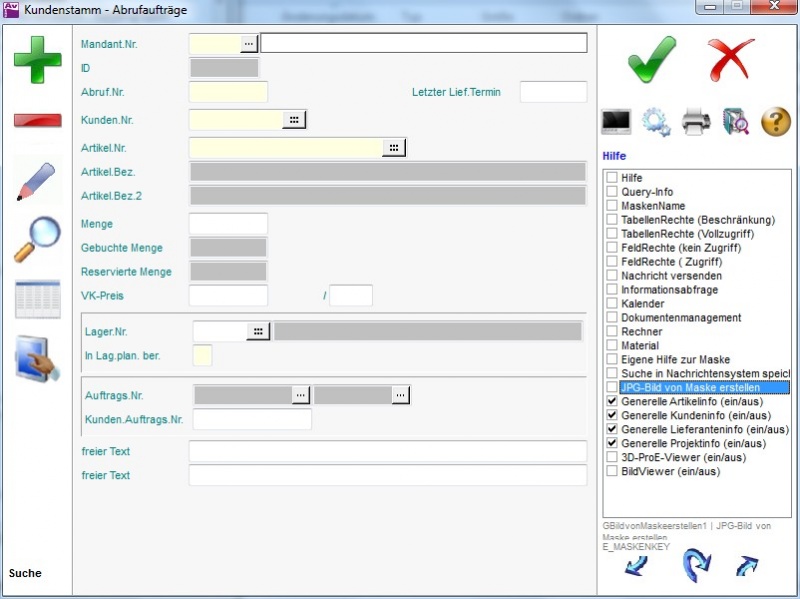Click the printer icon
Image resolution: width=800 pixels, height=599 pixels.
coord(696,122)
